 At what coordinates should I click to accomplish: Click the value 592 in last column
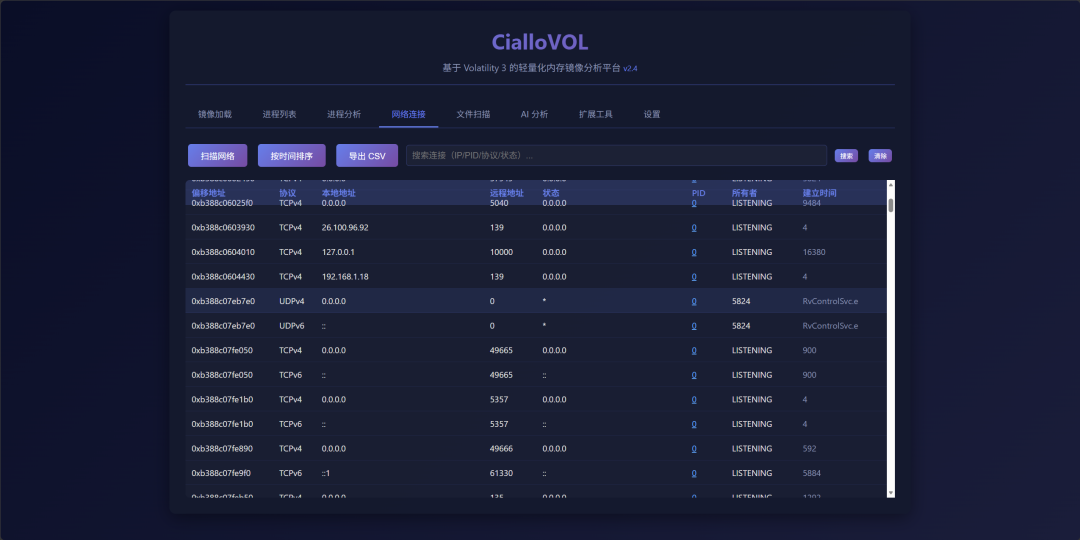coord(809,448)
